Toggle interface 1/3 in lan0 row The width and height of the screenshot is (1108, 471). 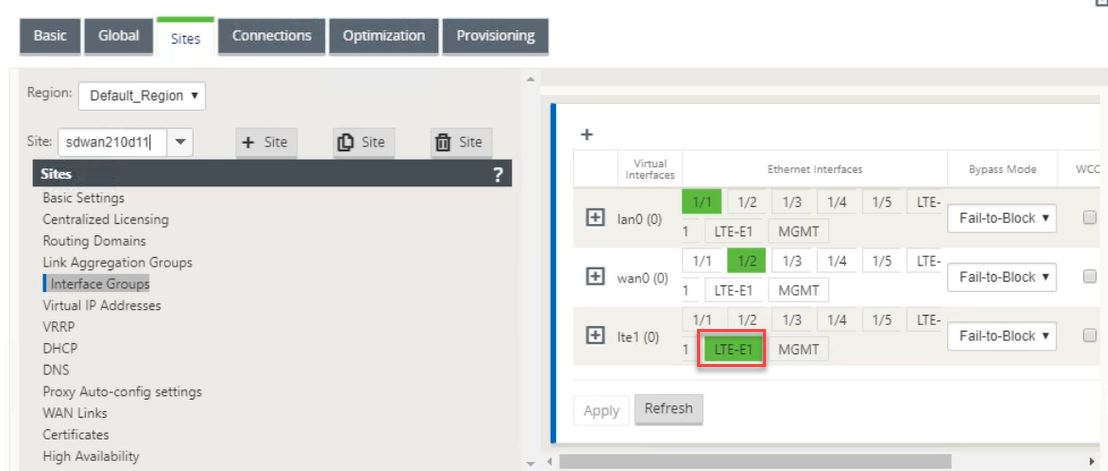pyautogui.click(x=792, y=203)
